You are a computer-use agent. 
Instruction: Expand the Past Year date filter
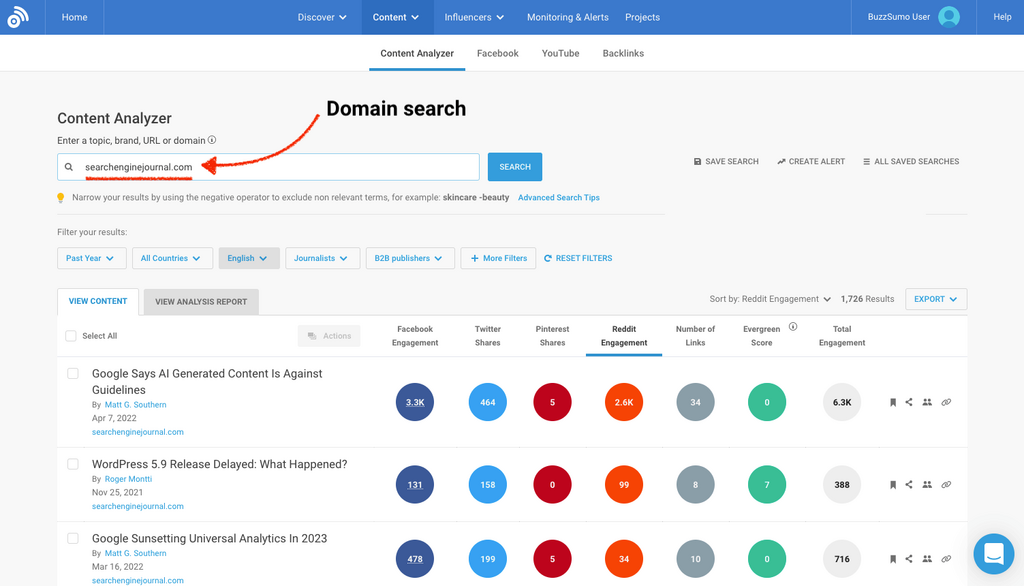click(91, 258)
